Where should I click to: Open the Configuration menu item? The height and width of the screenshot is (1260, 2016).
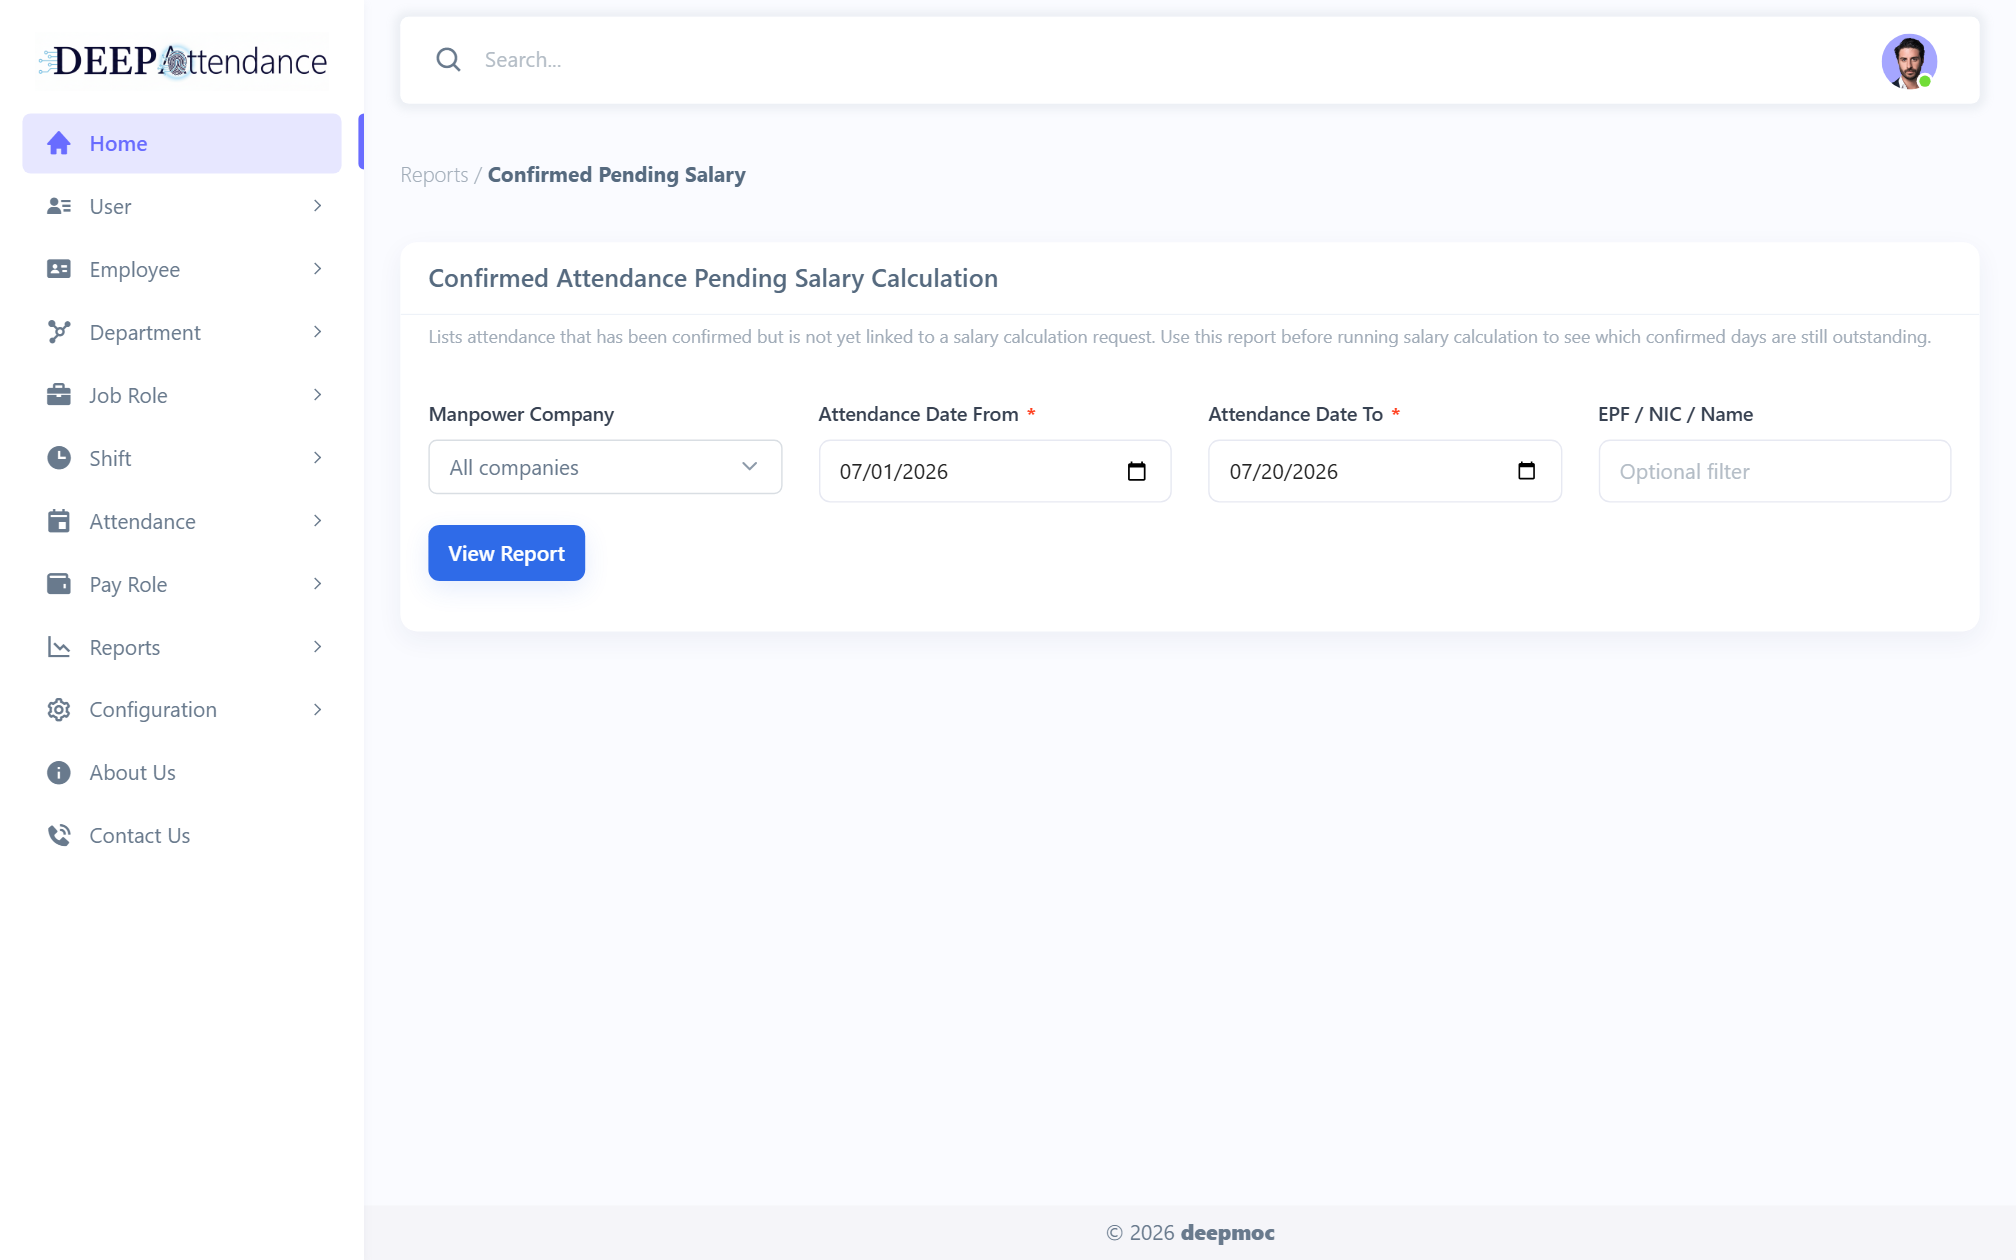tap(182, 710)
